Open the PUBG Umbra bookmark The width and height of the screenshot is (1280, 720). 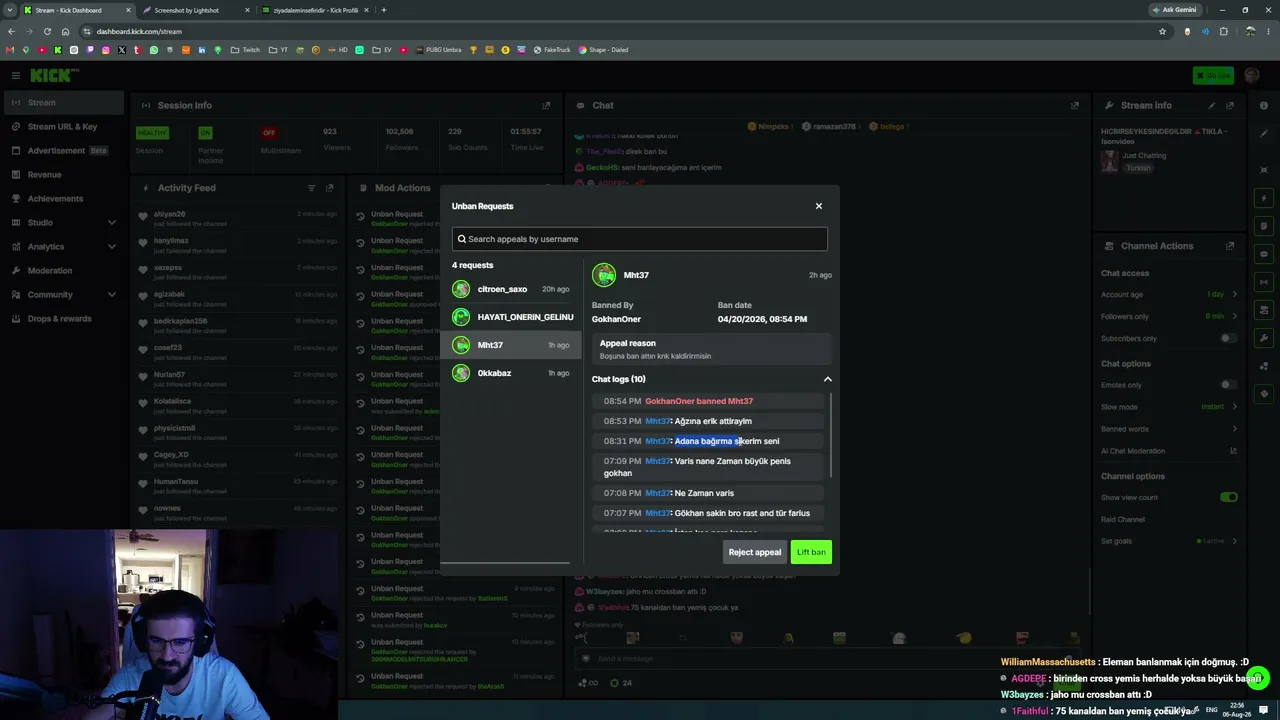click(x=438, y=50)
